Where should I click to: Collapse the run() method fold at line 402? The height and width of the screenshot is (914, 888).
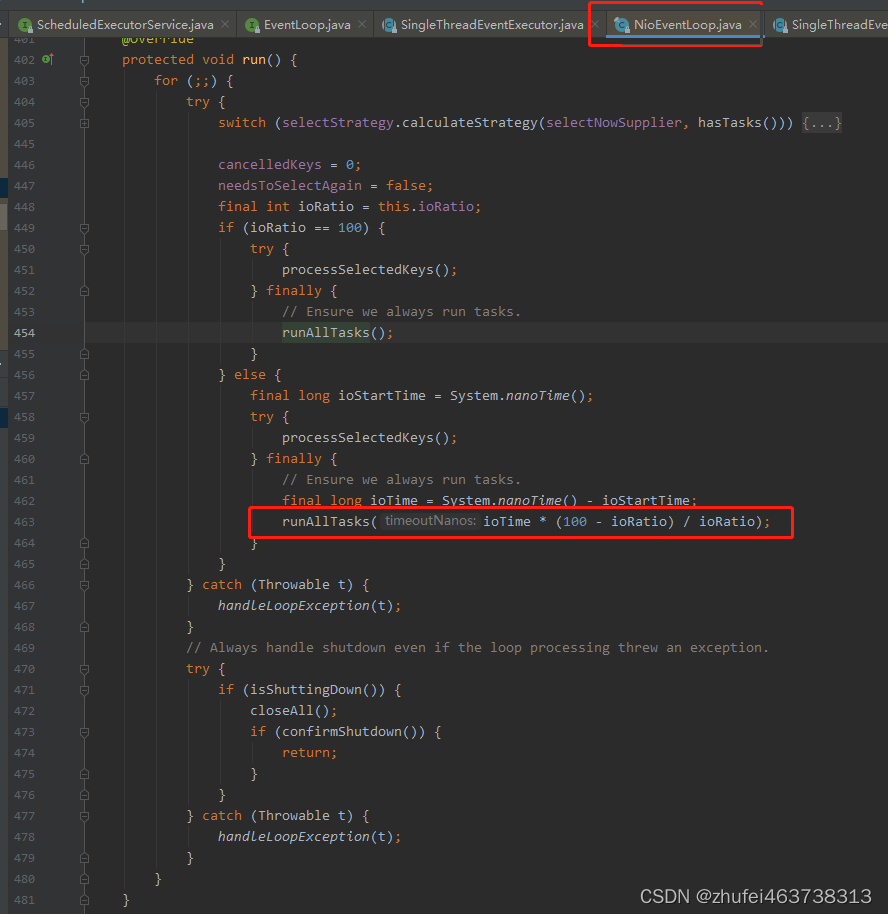tap(85, 60)
